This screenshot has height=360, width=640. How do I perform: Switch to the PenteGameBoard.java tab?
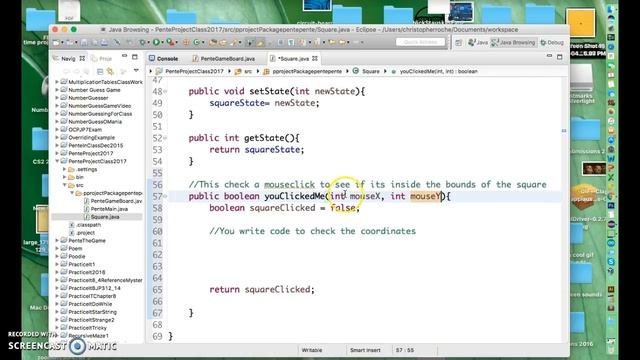(x=224, y=59)
